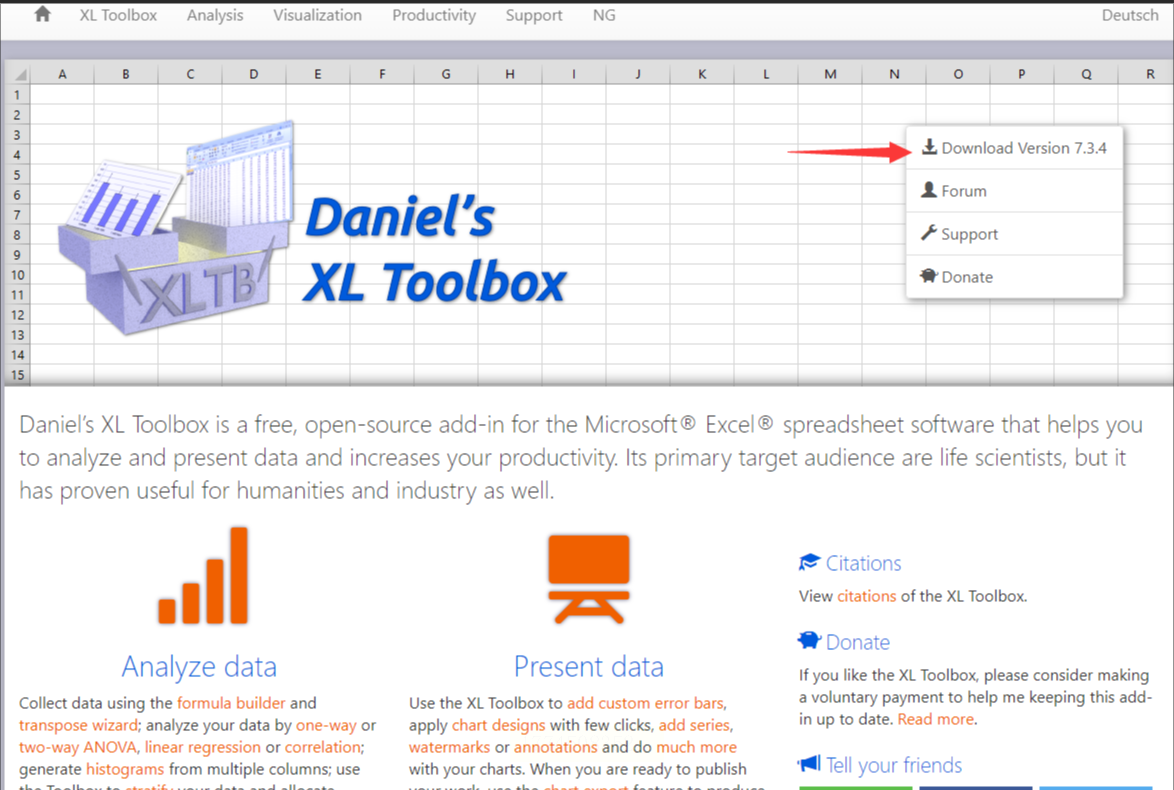
Task: Follow the Read more link
Action: [936, 719]
